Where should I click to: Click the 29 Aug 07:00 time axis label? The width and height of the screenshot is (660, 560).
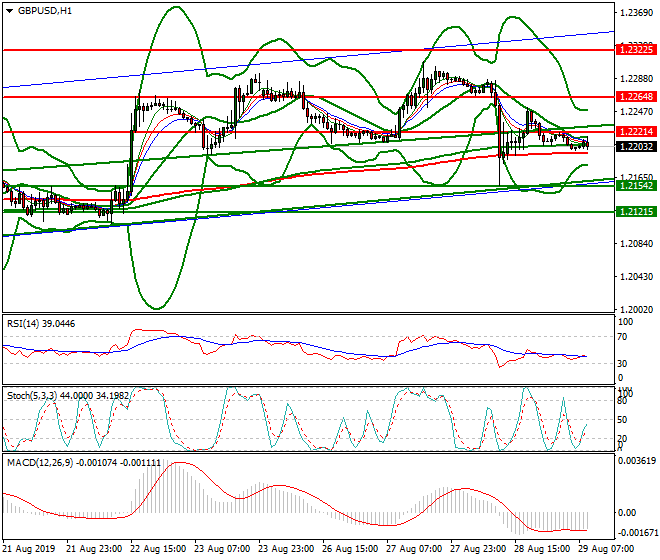pos(606,549)
